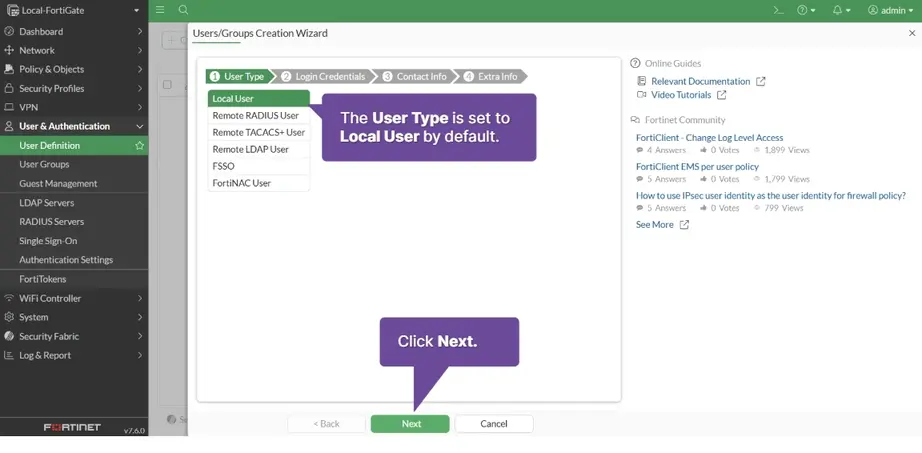This screenshot has width=922, height=453.
Task: Click the Login Credentials wizard step
Action: (x=323, y=76)
